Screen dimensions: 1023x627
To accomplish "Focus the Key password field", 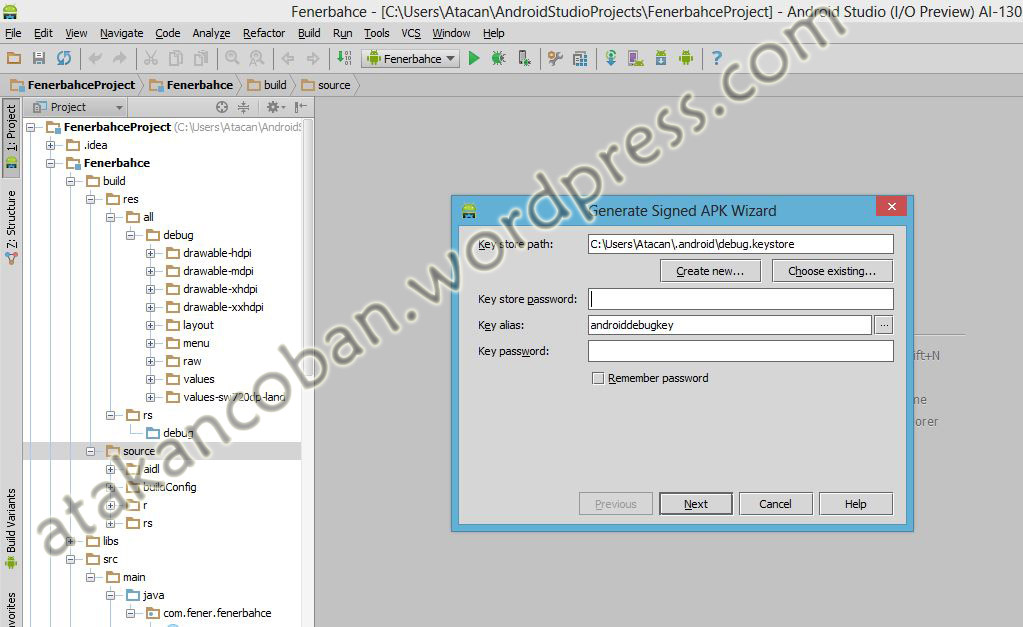I will (x=741, y=351).
